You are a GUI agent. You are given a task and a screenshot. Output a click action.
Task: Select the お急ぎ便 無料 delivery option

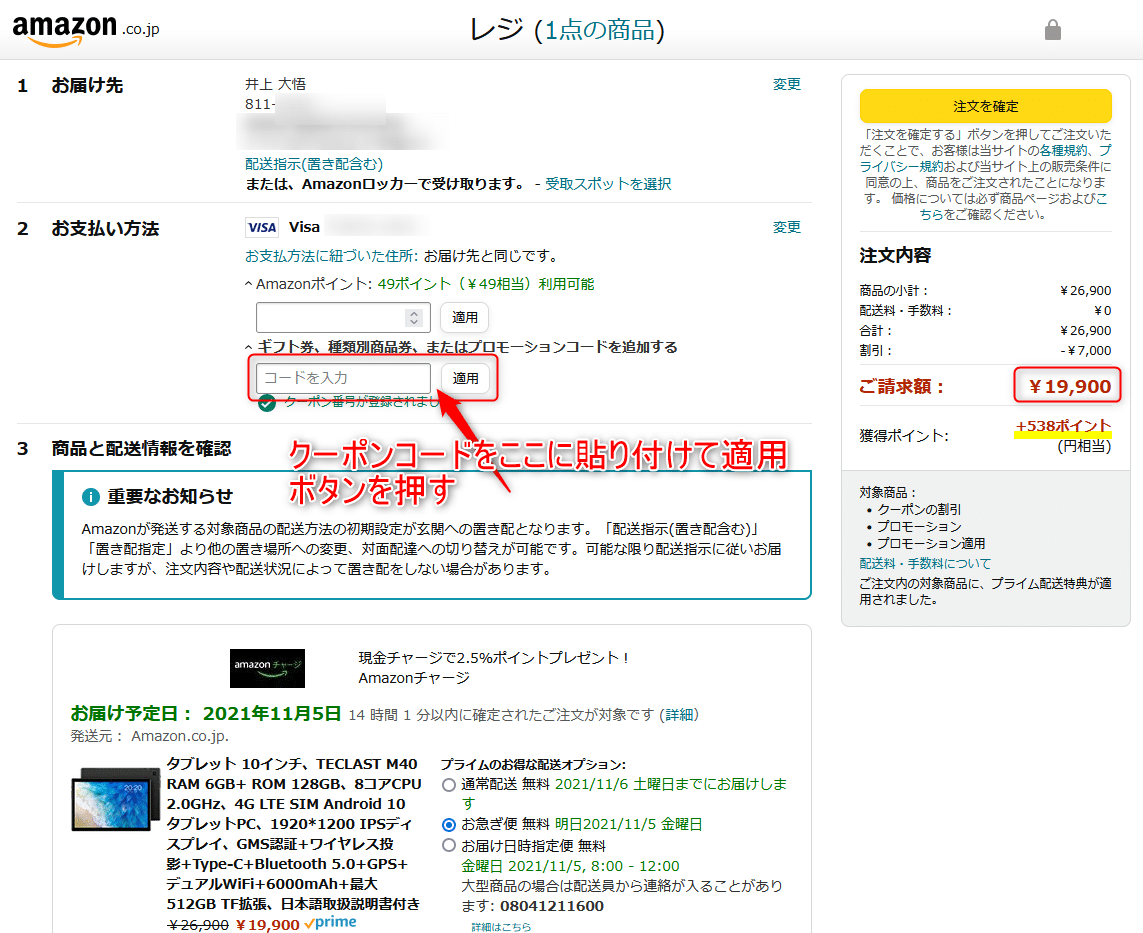pos(449,825)
